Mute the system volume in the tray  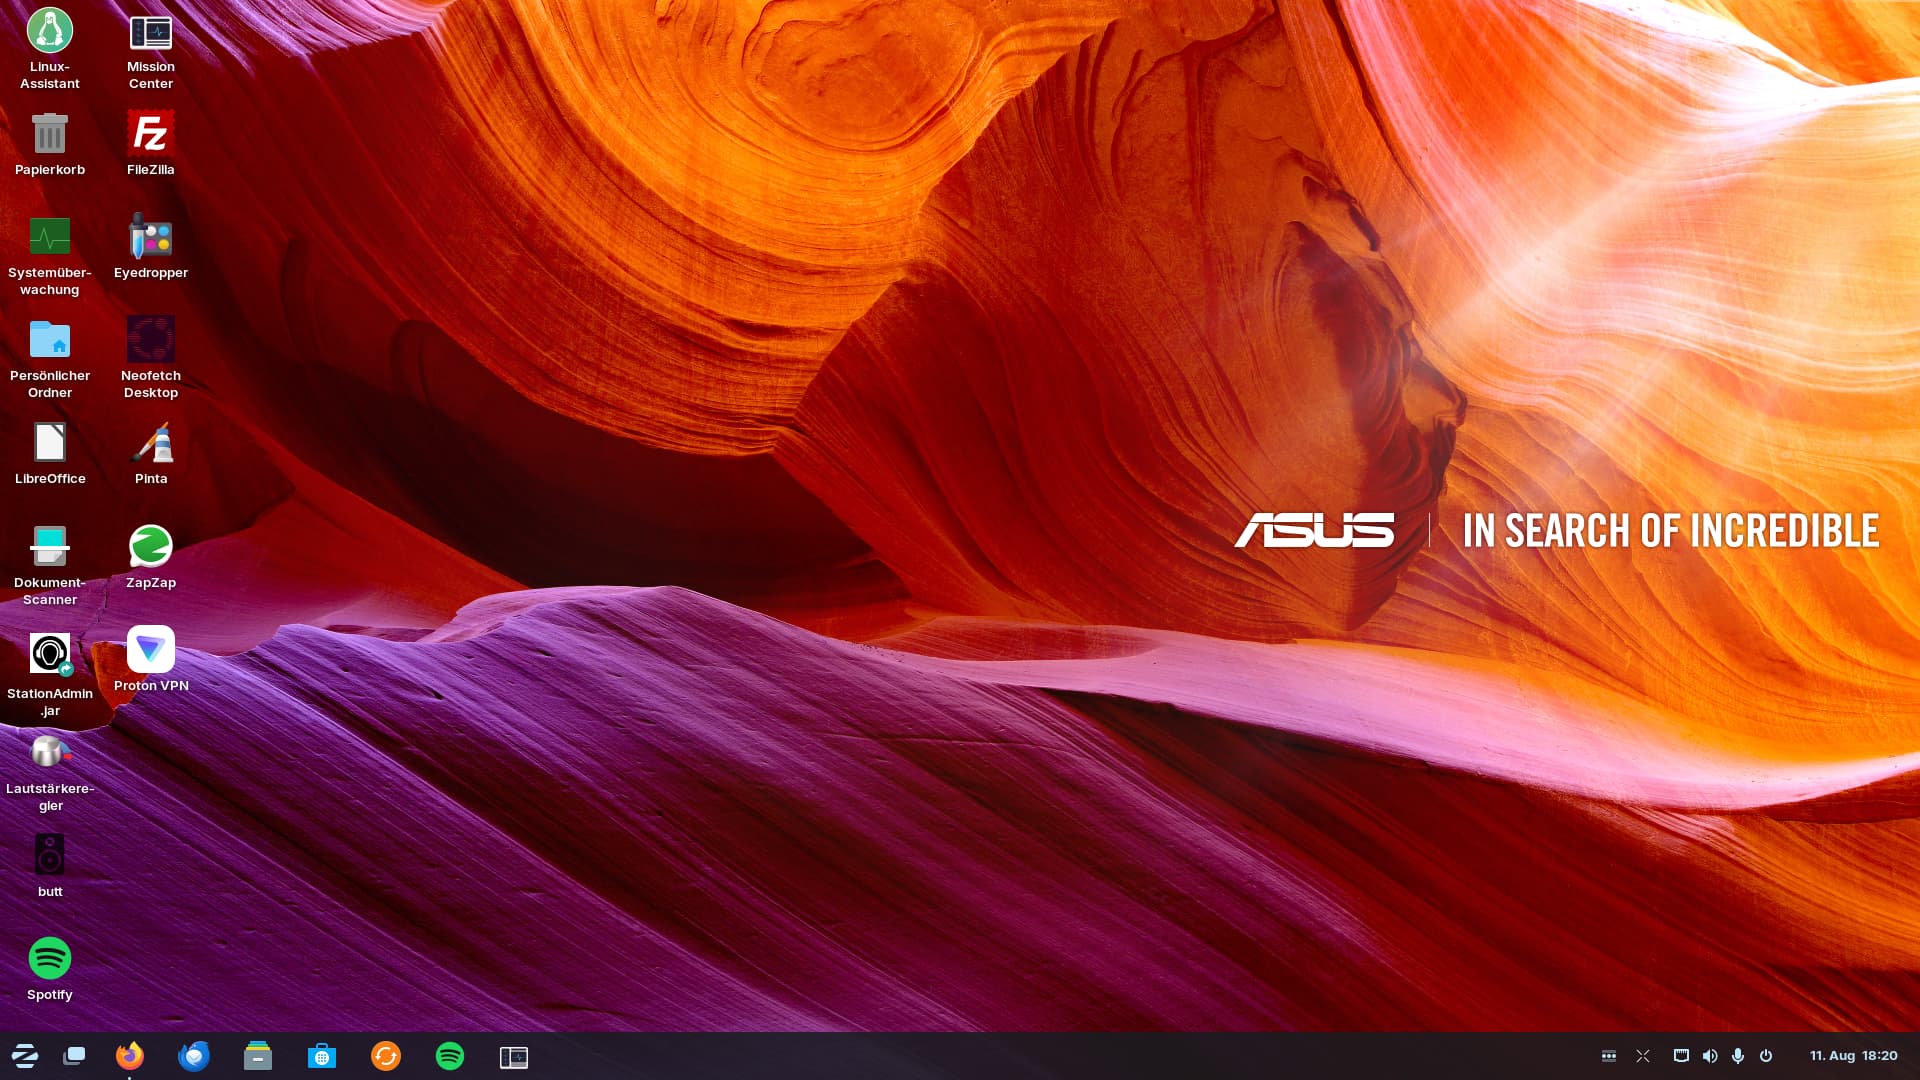tap(1711, 1055)
